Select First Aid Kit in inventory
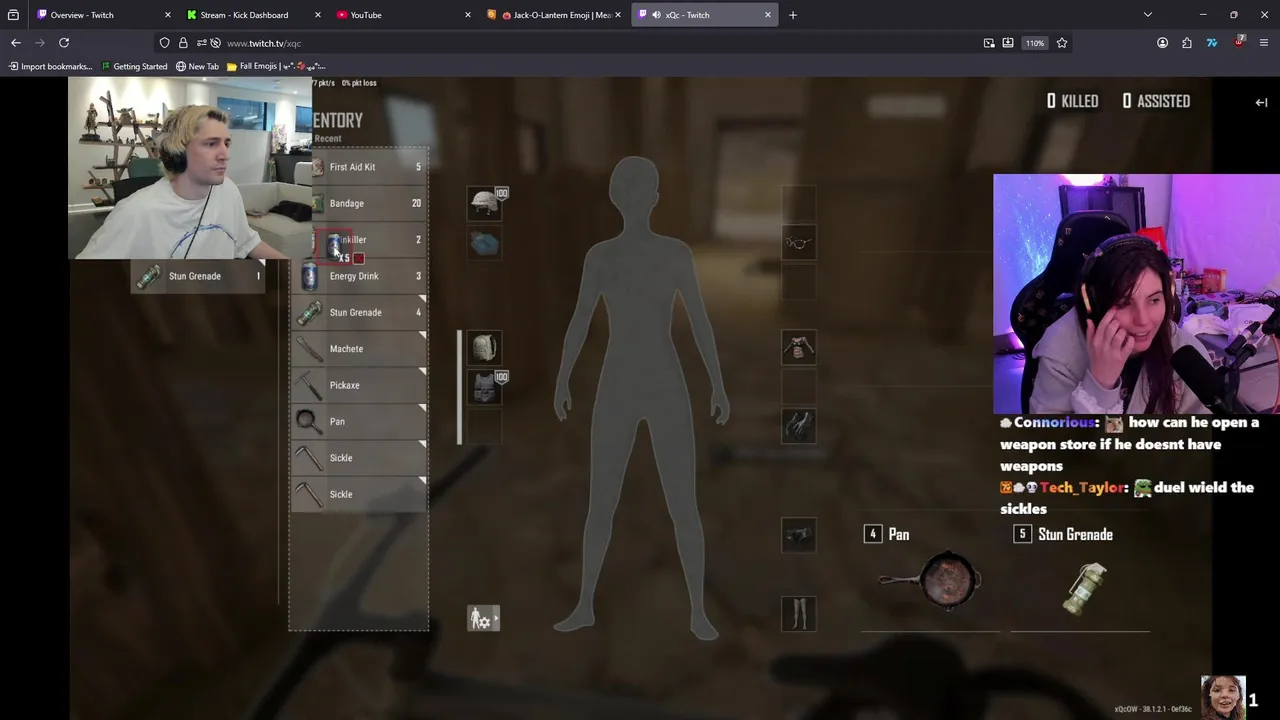Image resolution: width=1280 pixels, height=720 pixels. 360,167
